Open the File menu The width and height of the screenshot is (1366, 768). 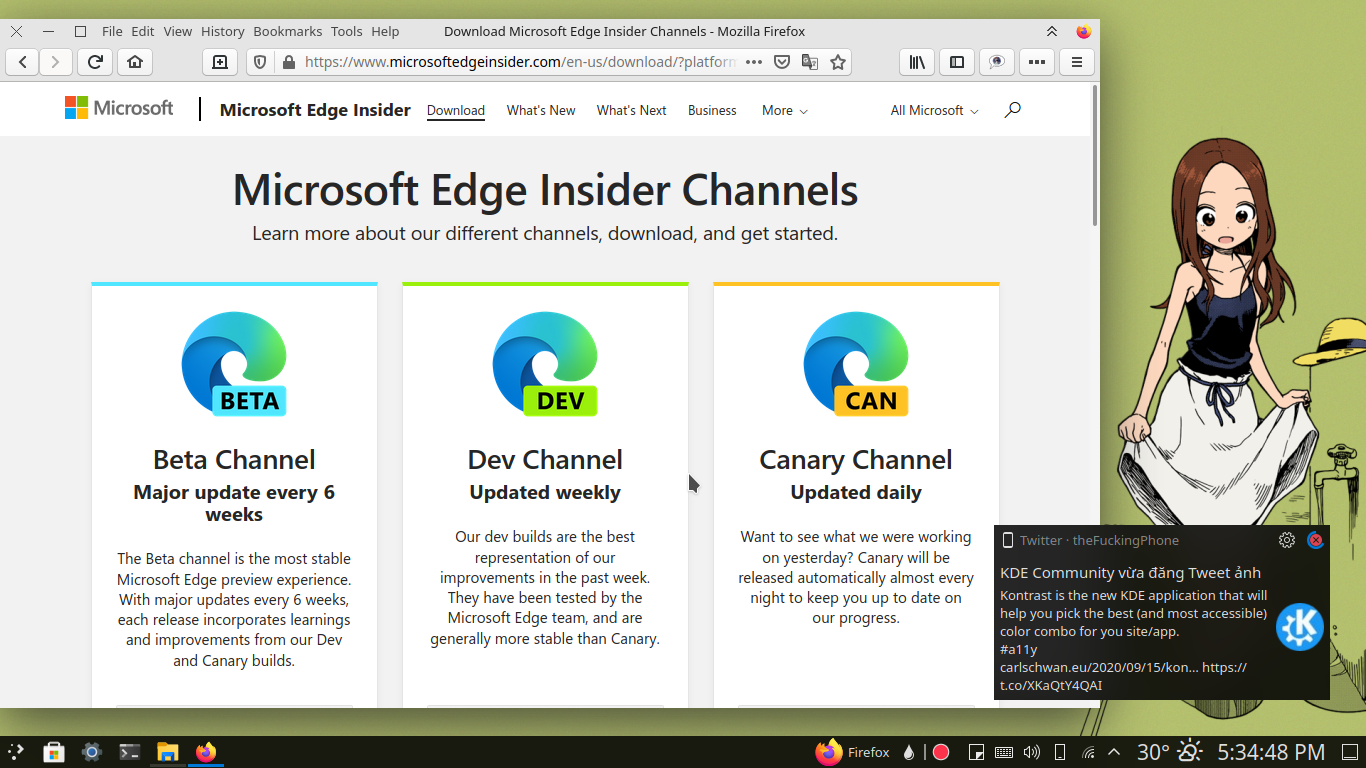click(x=112, y=31)
